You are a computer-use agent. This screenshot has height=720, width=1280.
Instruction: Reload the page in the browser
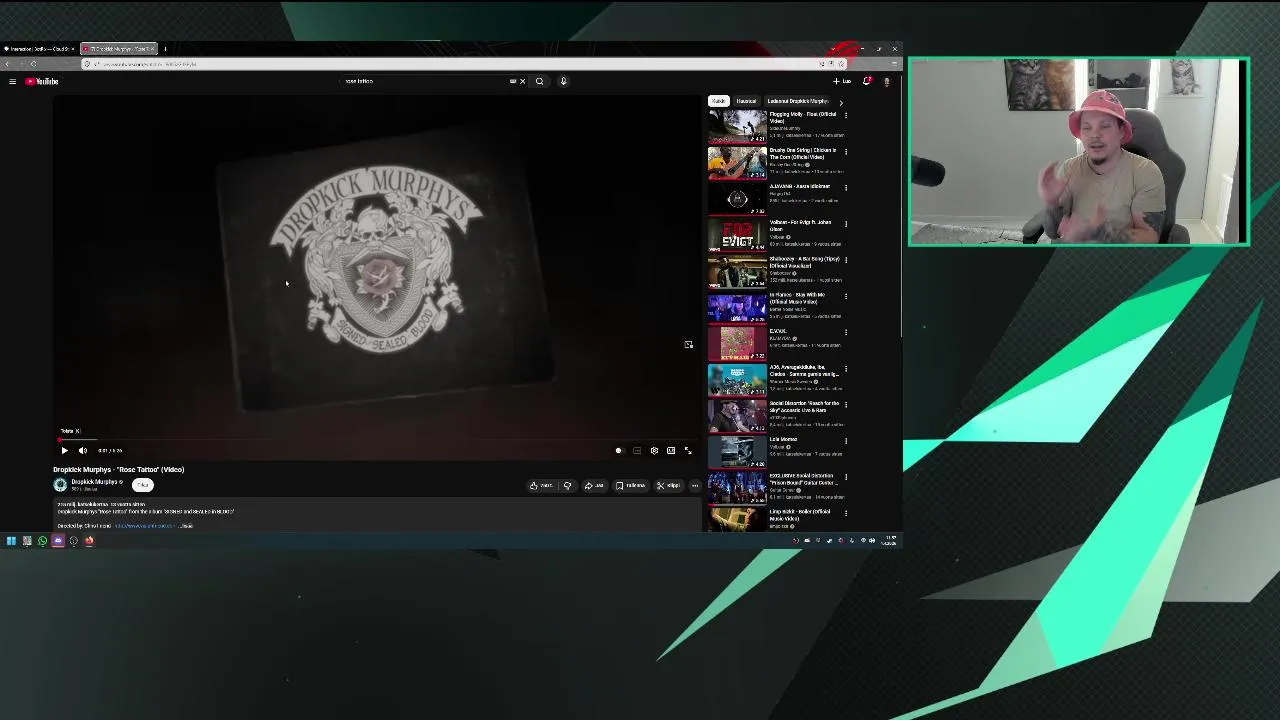click(x=33, y=64)
